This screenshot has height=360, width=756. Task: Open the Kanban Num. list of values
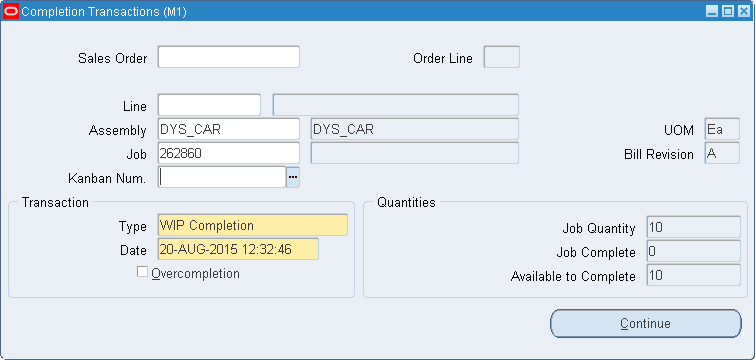(x=293, y=177)
